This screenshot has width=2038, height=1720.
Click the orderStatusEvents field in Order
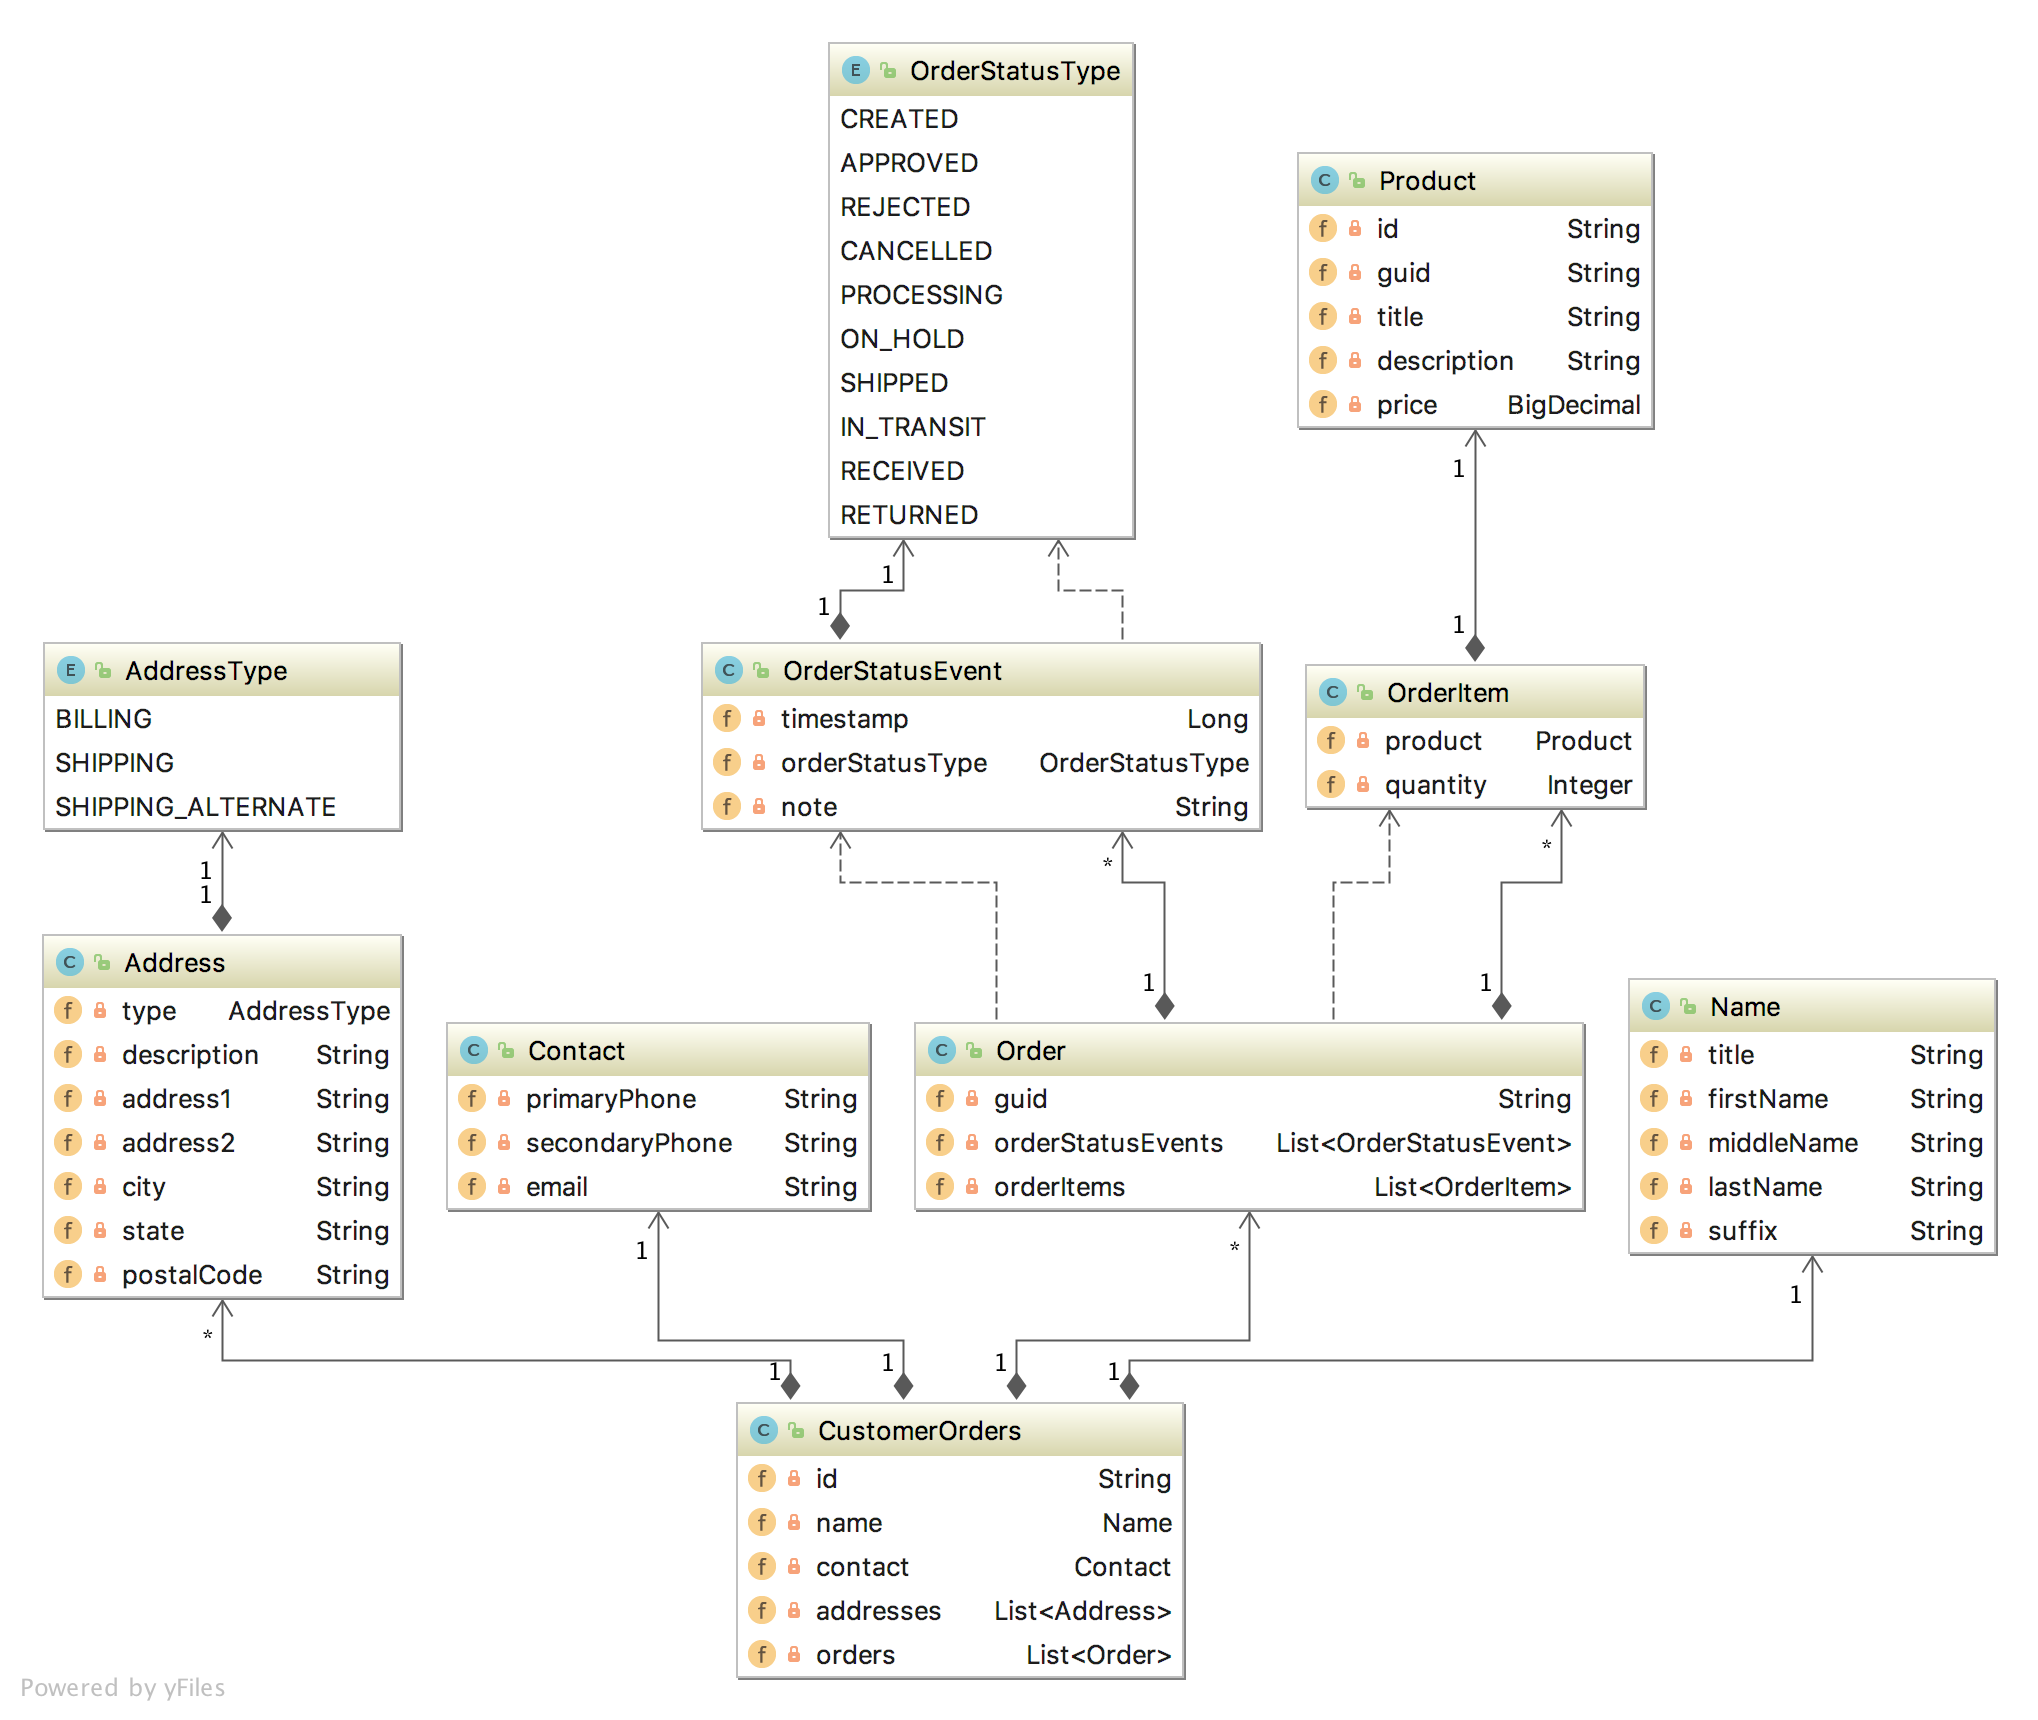point(1108,1142)
